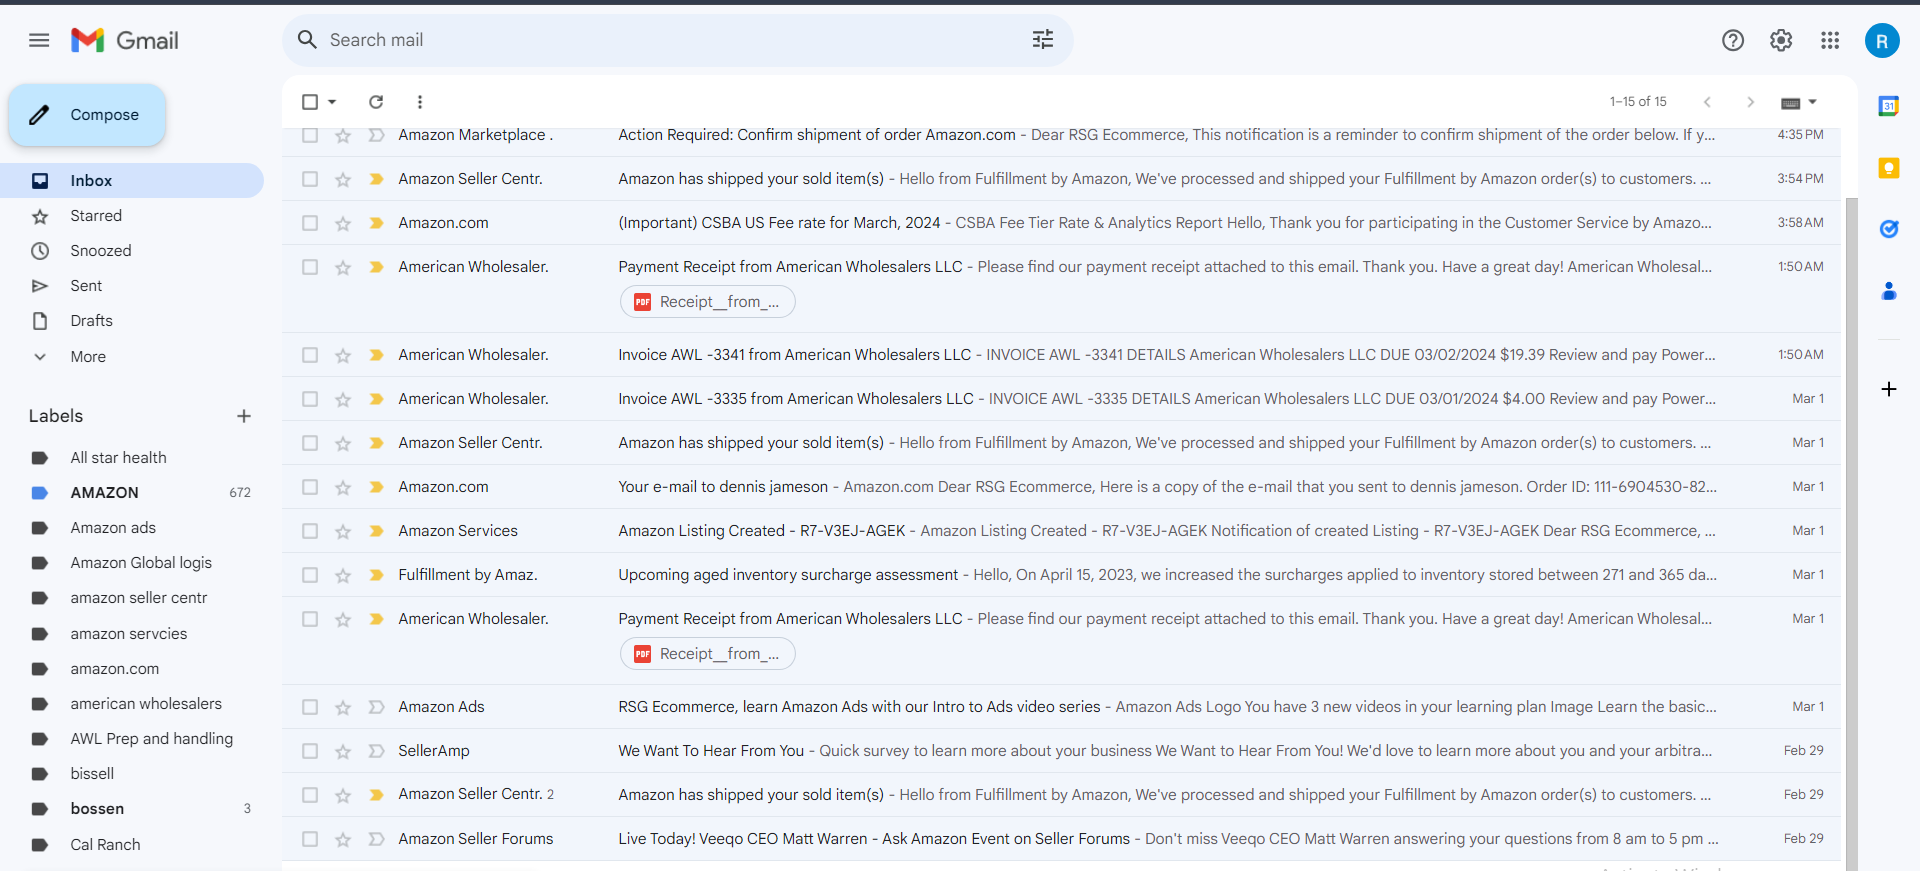1920x871 pixels.
Task: Select the Amazon Listing Created email checkbox
Action: (310, 531)
